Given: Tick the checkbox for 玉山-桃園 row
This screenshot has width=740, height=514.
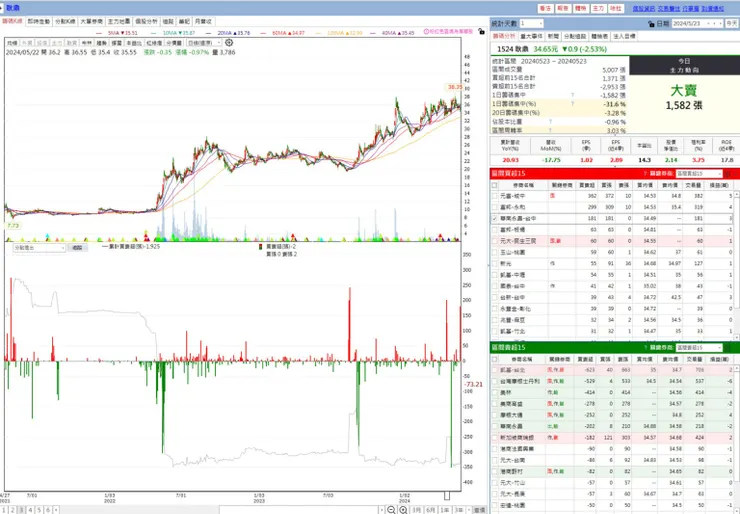Looking at the screenshot, I should pos(495,253).
